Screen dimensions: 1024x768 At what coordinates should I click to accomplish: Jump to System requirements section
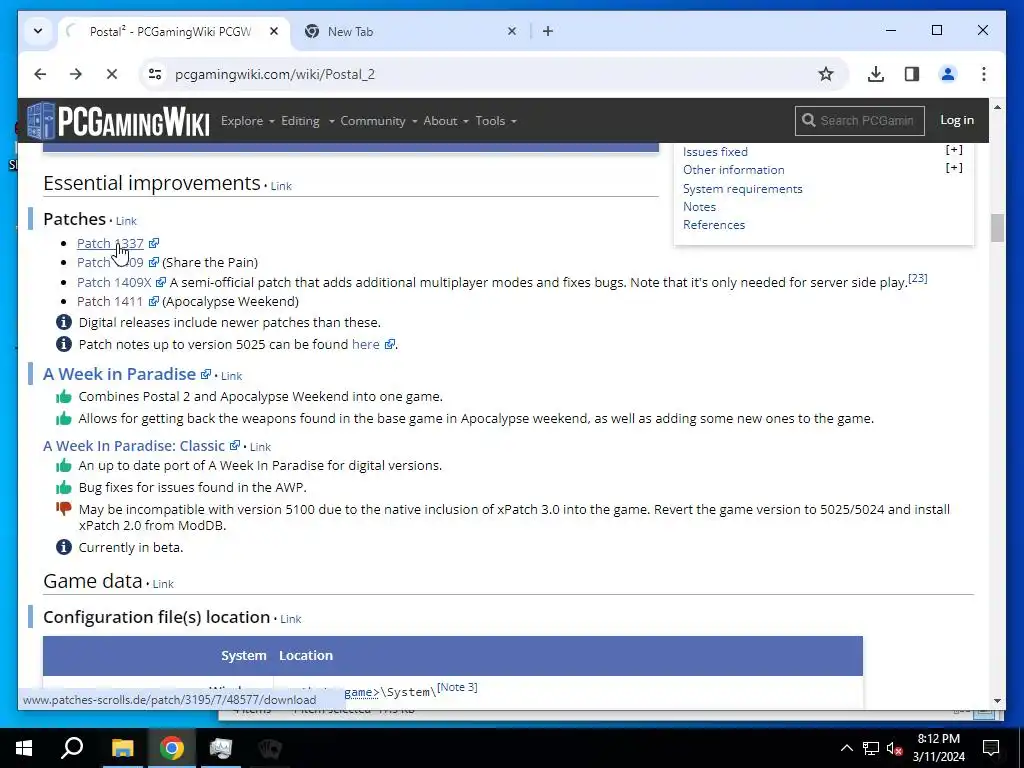[x=743, y=189]
